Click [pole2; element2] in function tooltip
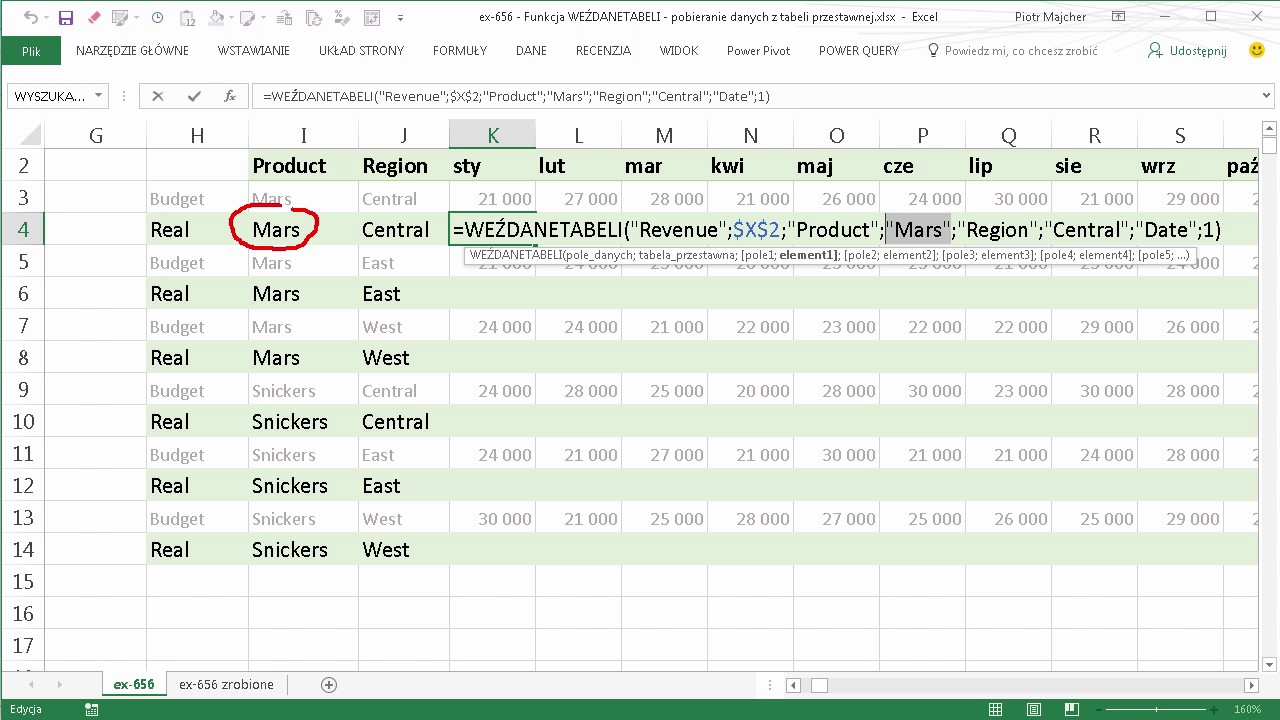The width and height of the screenshot is (1280, 720). click(x=891, y=255)
